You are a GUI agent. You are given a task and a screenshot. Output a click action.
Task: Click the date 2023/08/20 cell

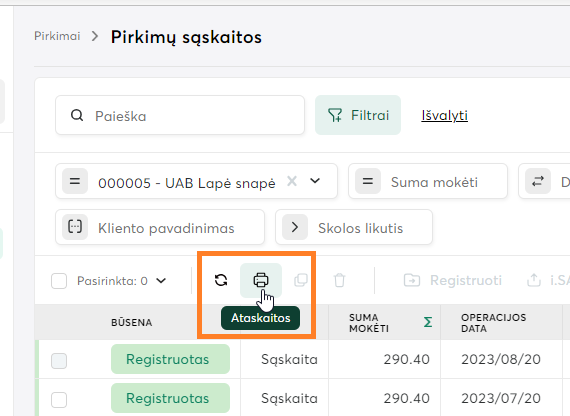501,360
